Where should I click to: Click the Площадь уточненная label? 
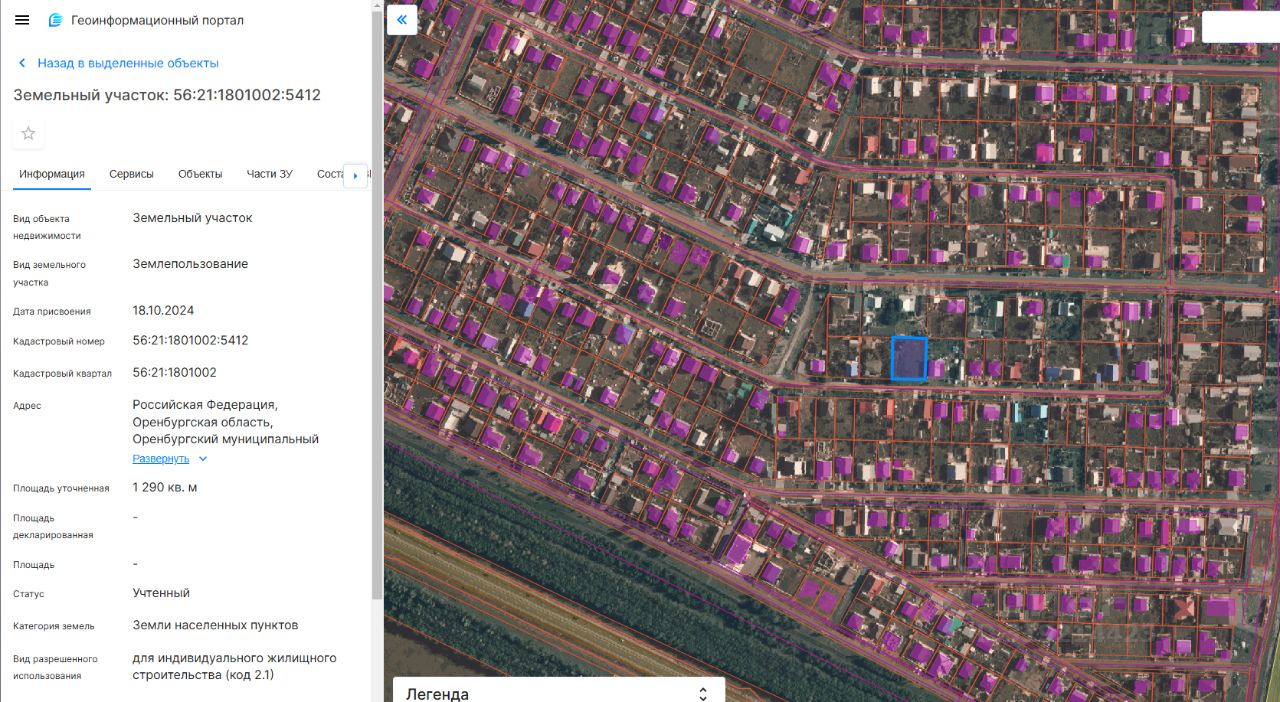click(x=61, y=489)
